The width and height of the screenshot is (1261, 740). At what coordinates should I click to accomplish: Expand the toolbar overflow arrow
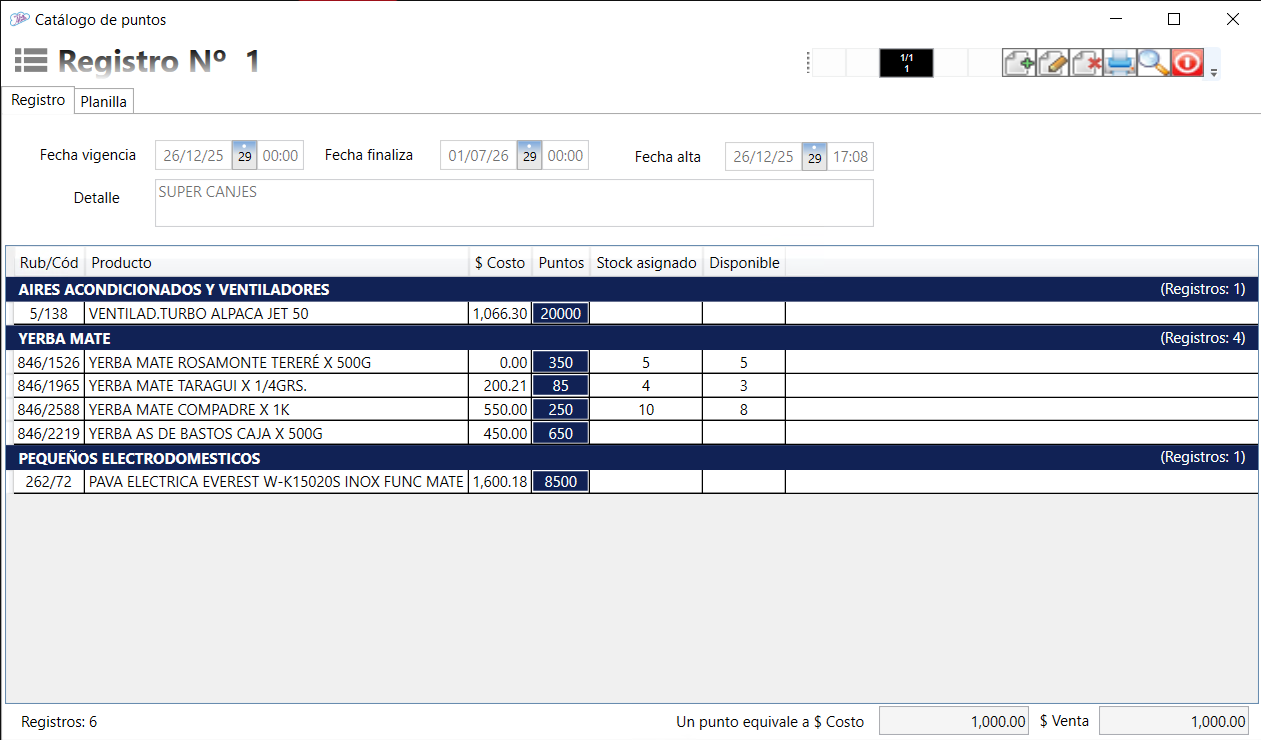point(1214,73)
